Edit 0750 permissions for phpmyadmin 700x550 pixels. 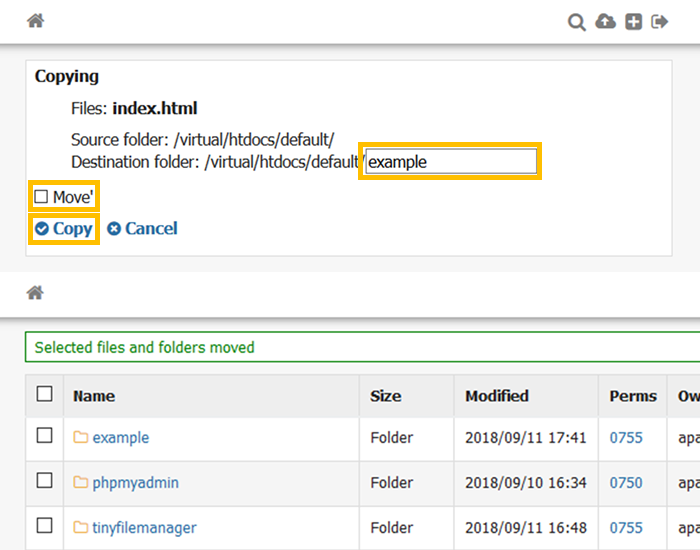tap(626, 482)
